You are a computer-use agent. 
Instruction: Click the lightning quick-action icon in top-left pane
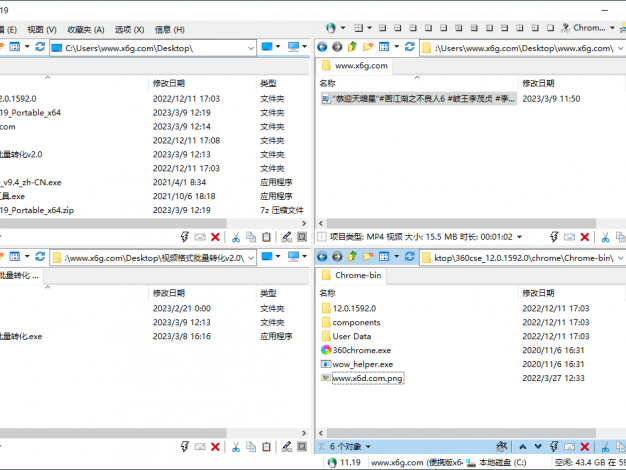point(184,237)
